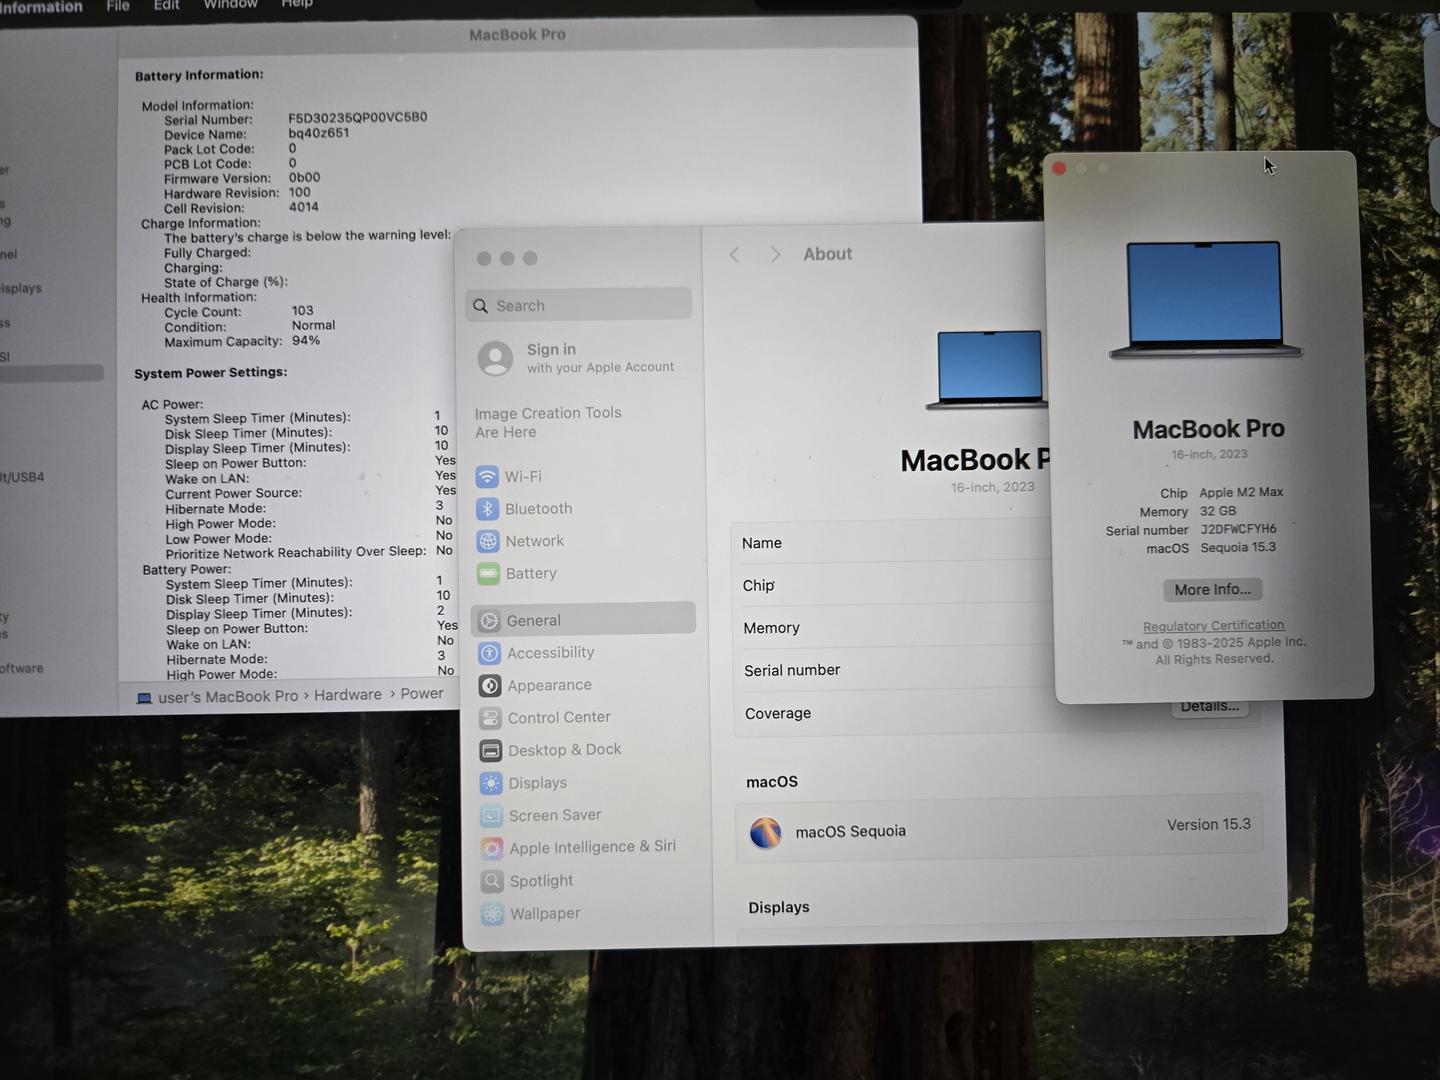Open Battery settings pane

tap(530, 574)
